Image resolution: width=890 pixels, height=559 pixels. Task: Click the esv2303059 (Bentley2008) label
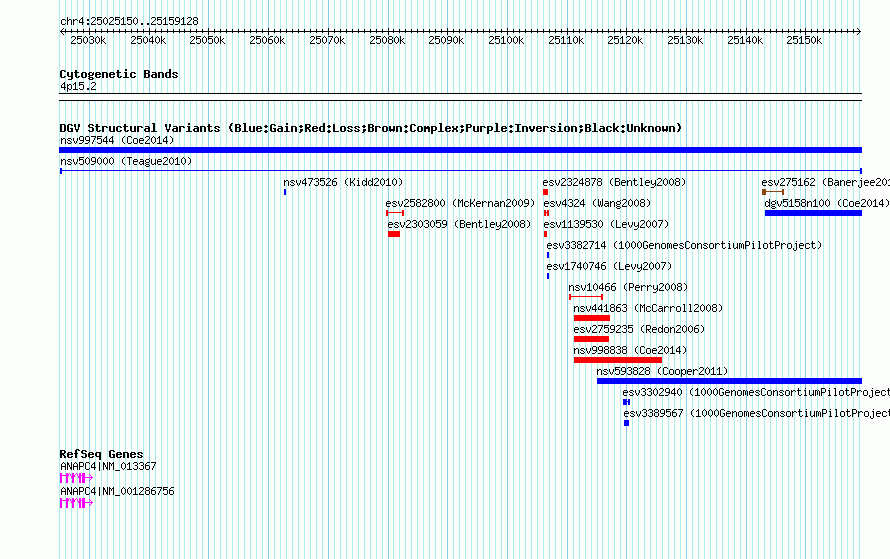459,224
